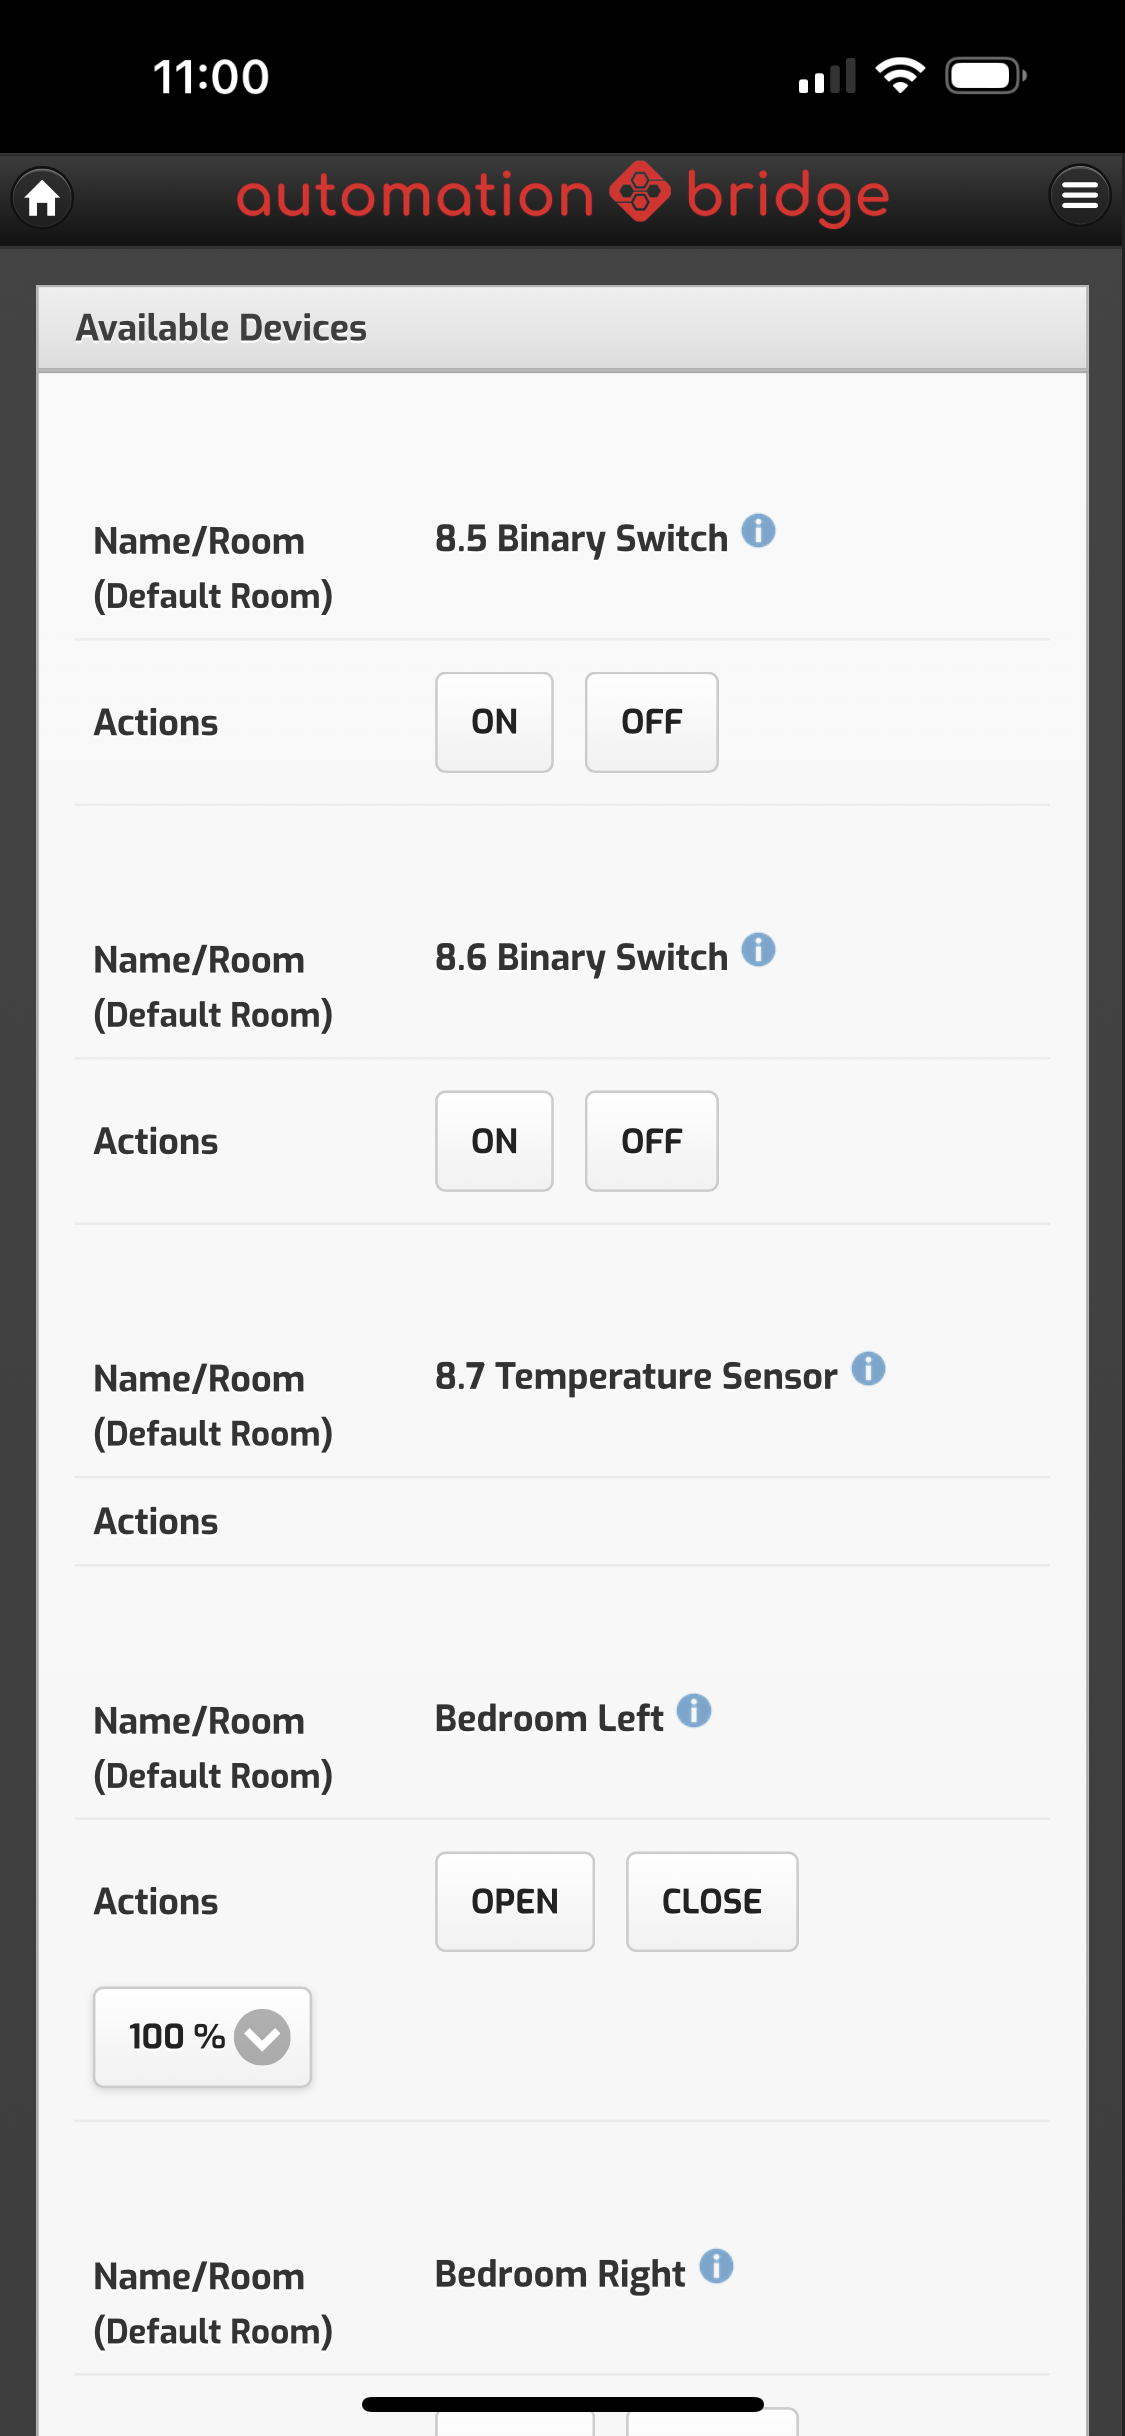
Task: Open the hamburger menu icon
Action: coord(1079,195)
